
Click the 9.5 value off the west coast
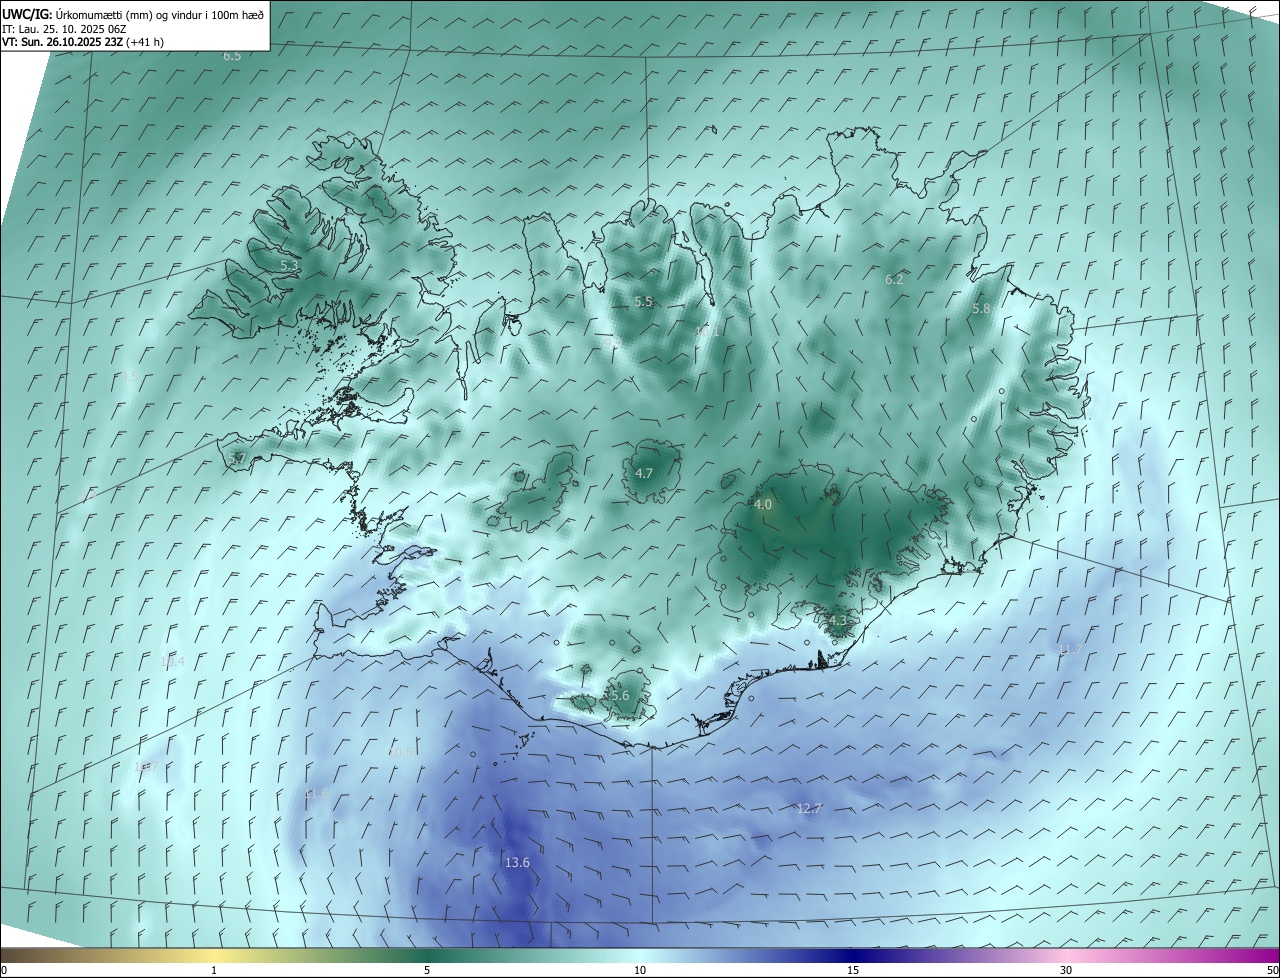click(x=129, y=376)
